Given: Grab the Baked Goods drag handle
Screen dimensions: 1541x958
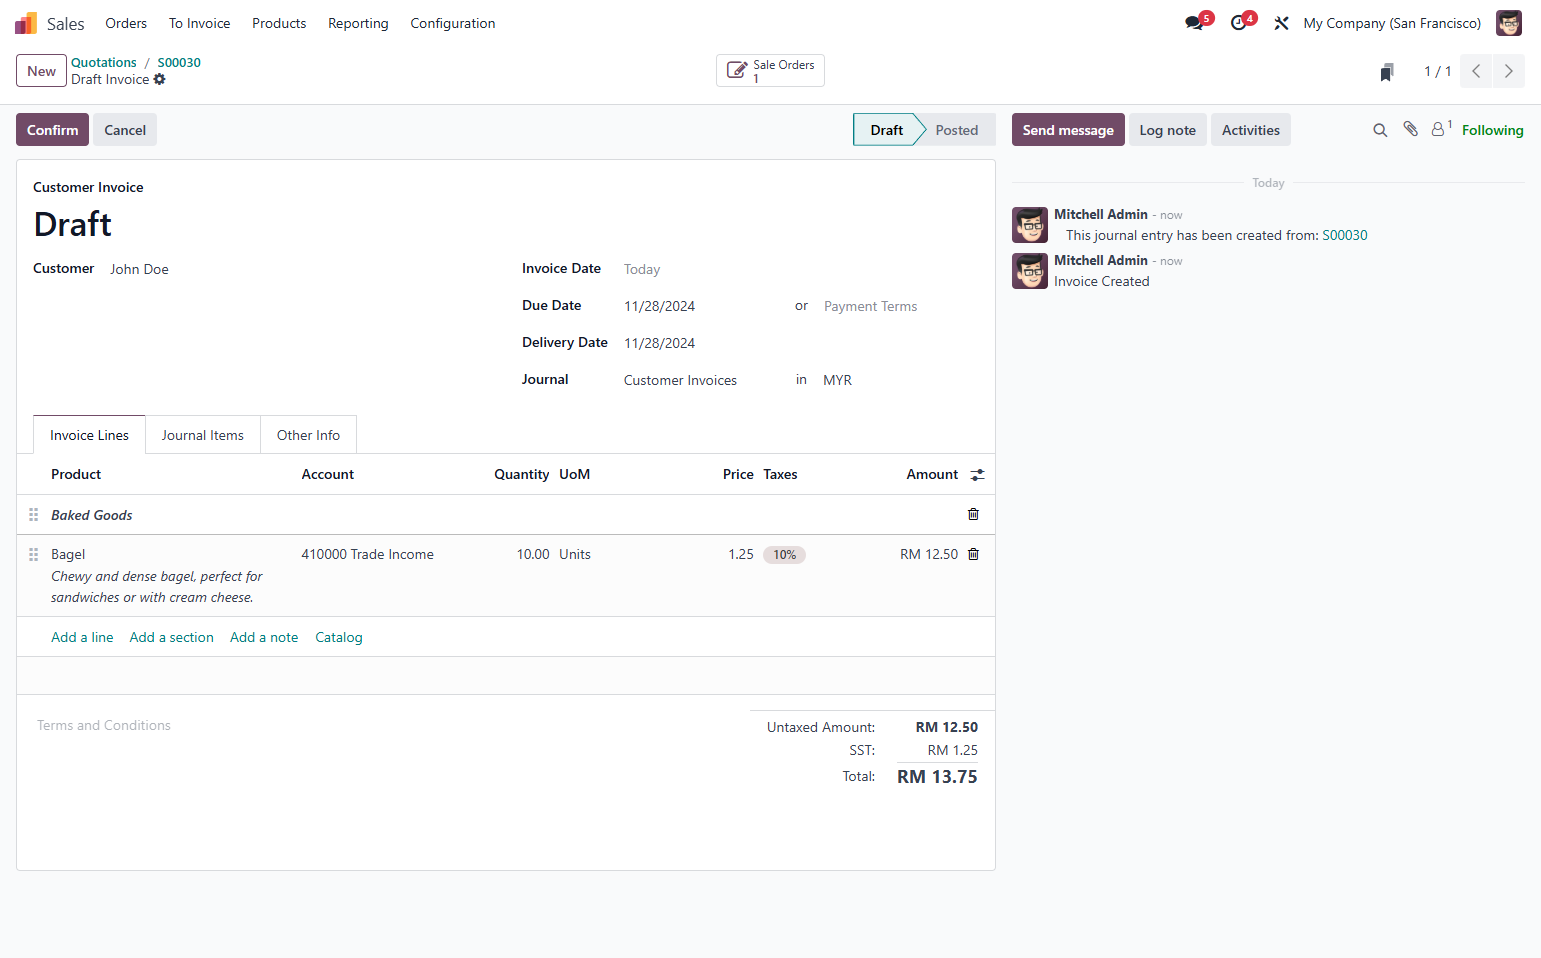Looking at the screenshot, I should click(x=34, y=514).
